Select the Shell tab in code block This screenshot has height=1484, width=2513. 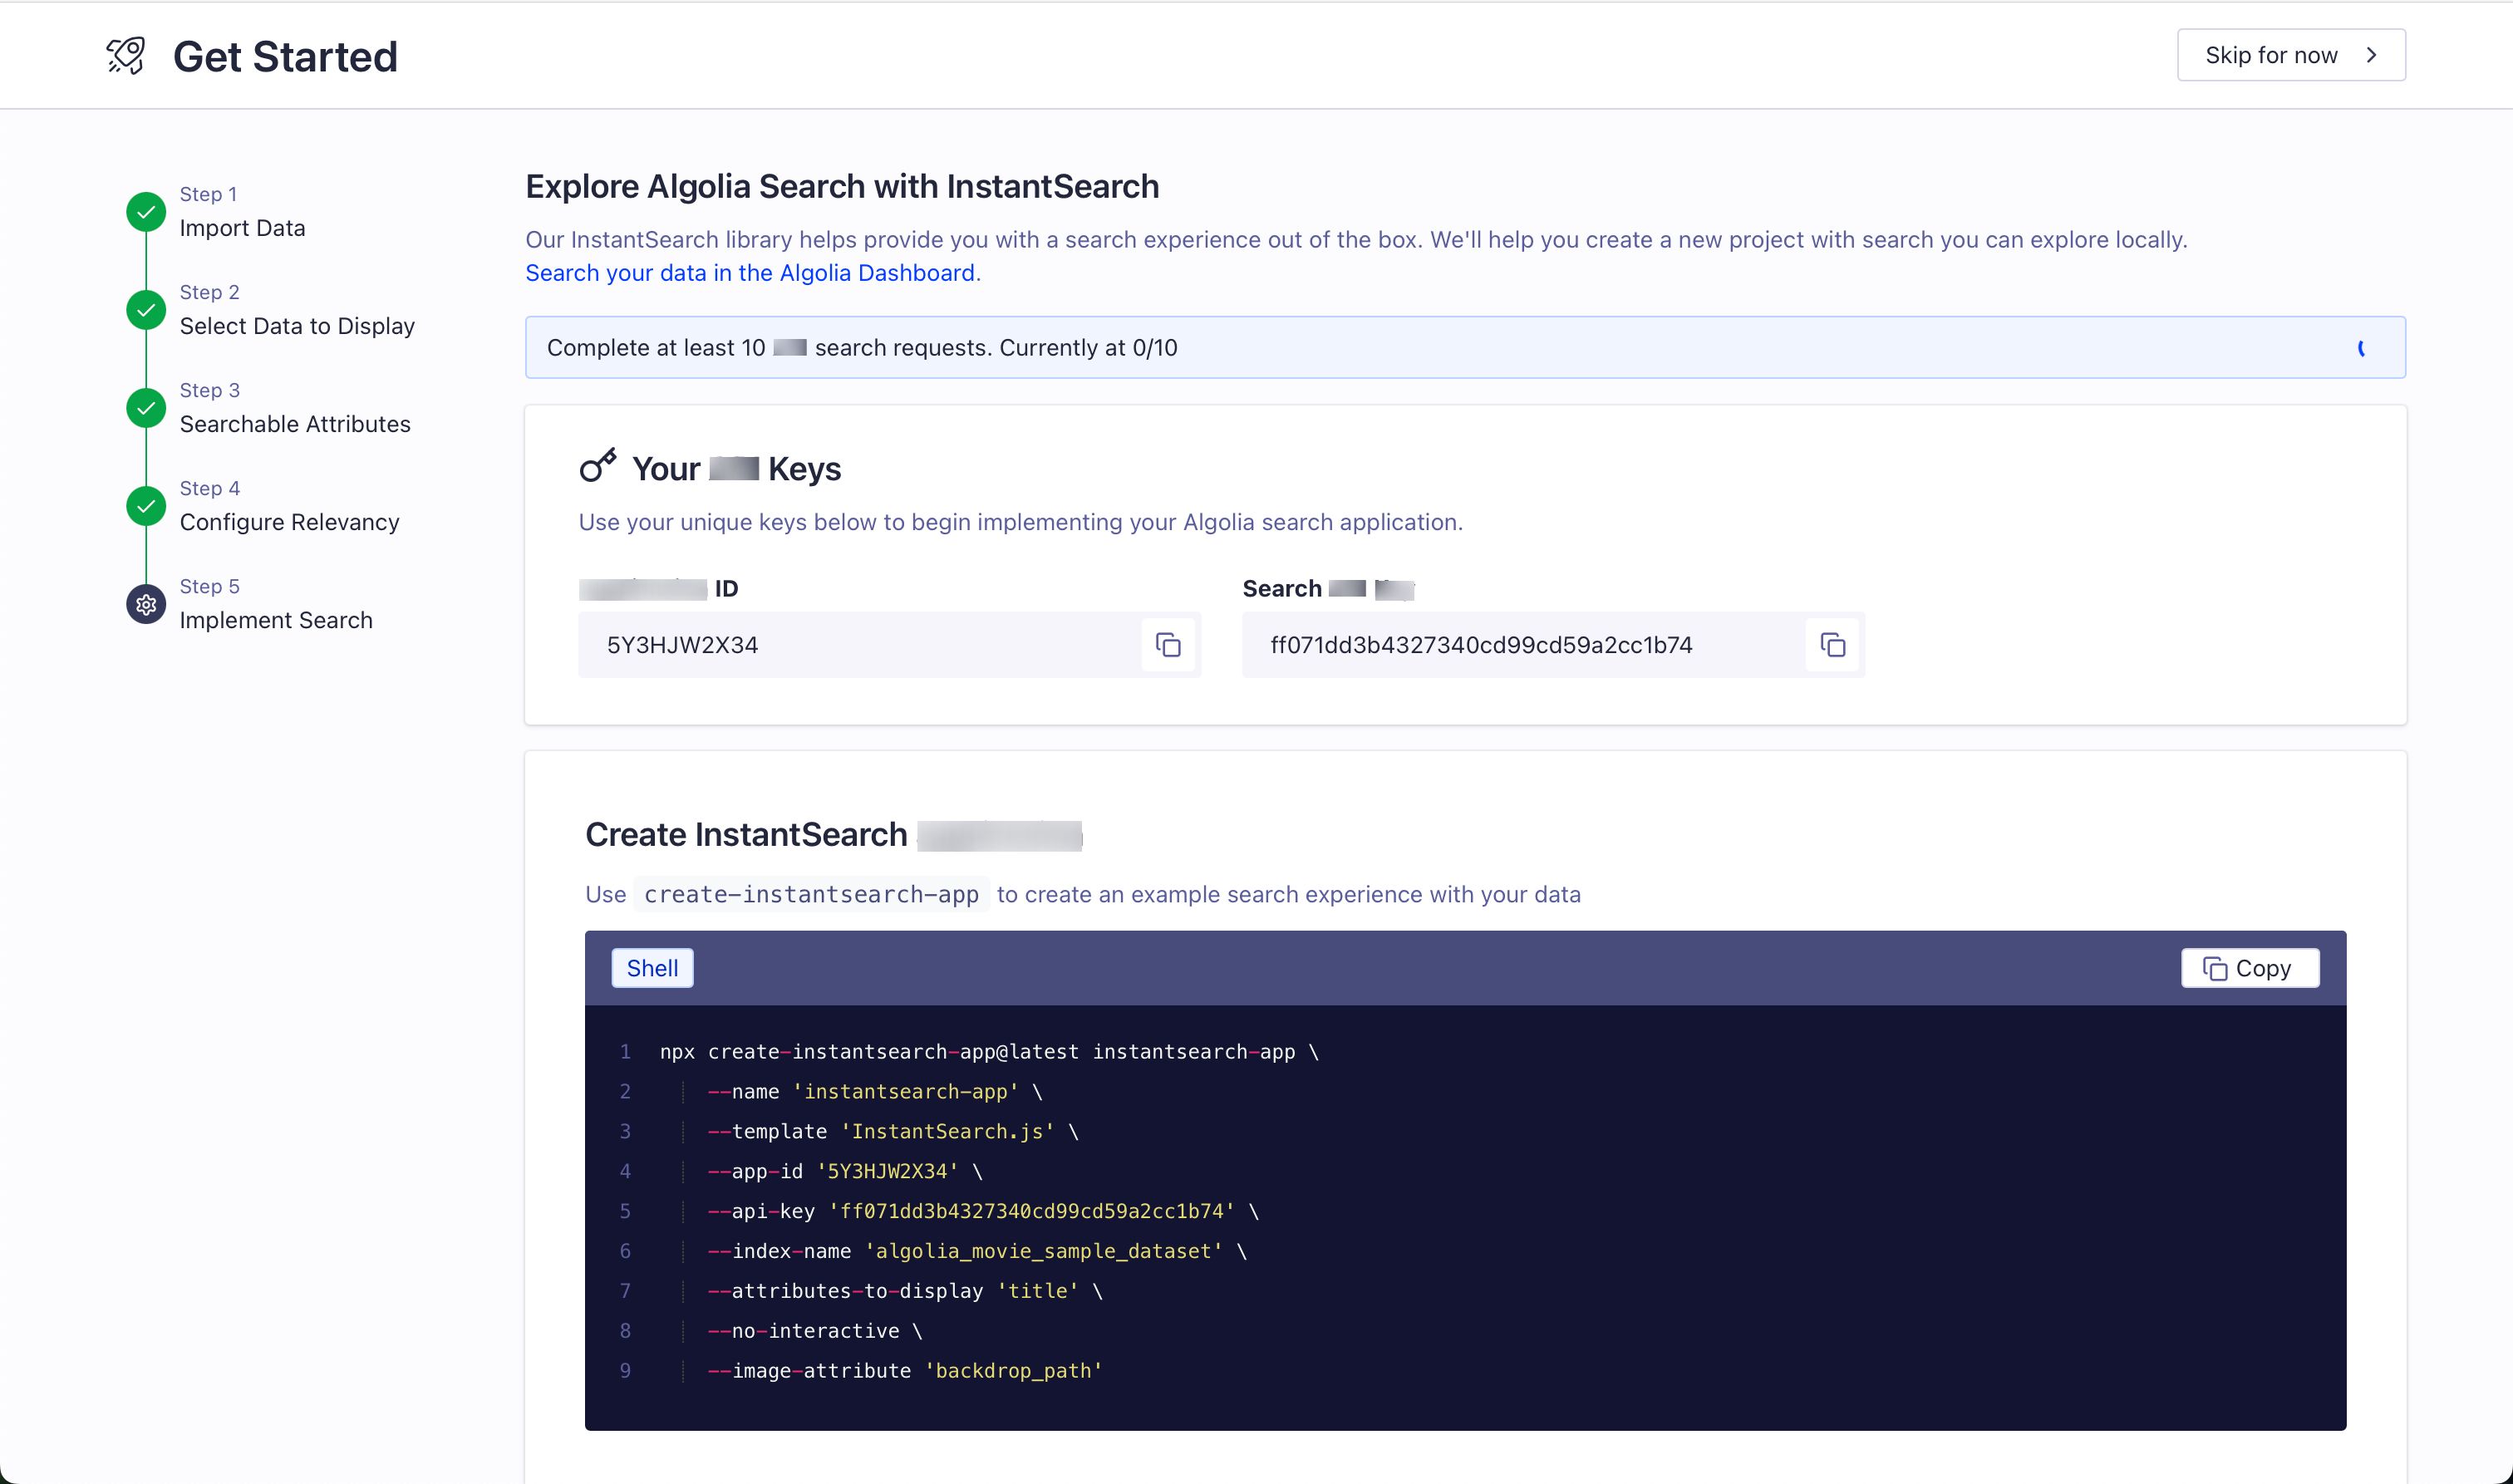click(652, 968)
